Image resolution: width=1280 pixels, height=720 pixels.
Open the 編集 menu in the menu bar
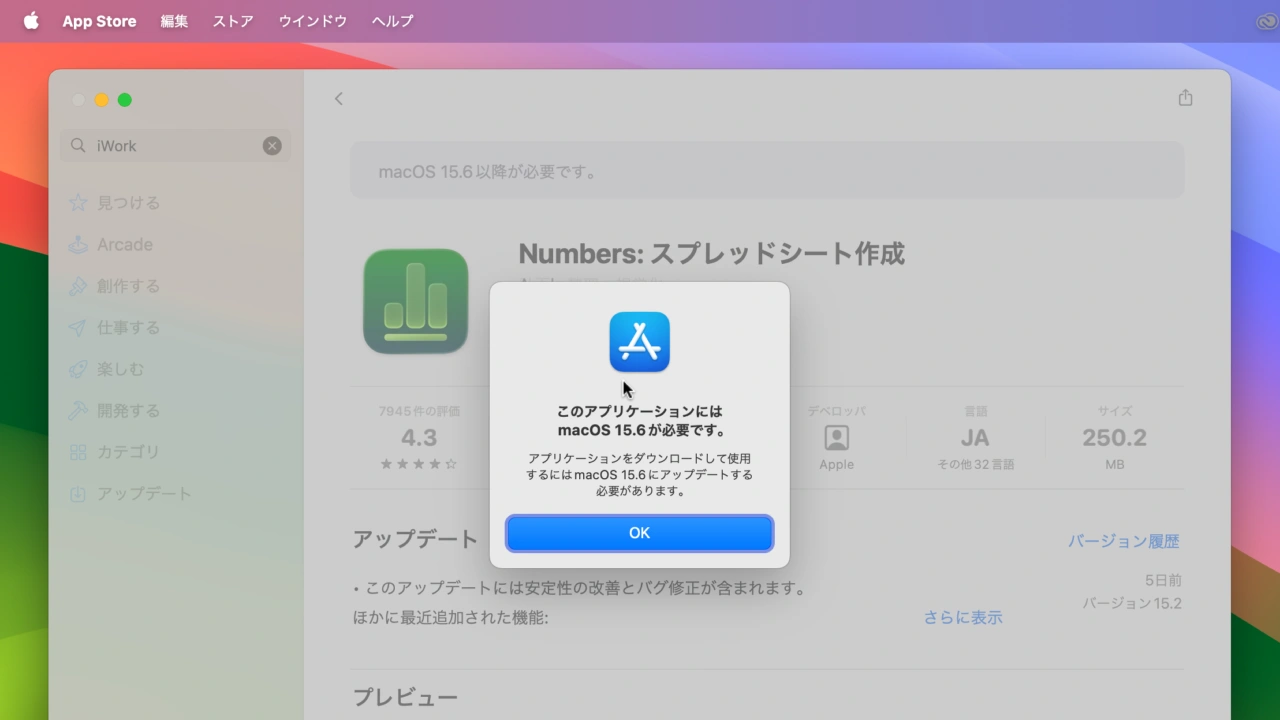pos(174,20)
